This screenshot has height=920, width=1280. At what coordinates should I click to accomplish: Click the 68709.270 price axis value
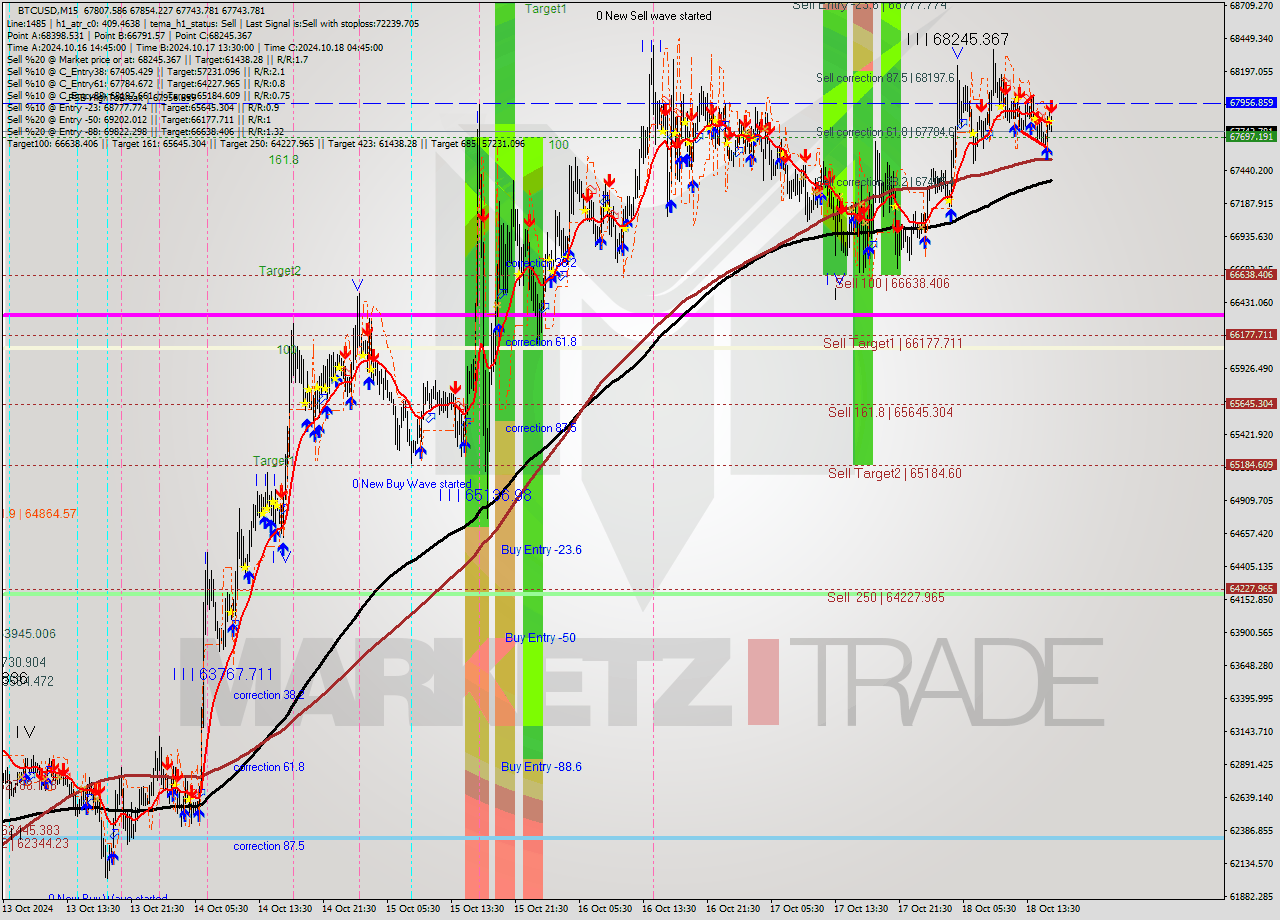pos(1251,6)
